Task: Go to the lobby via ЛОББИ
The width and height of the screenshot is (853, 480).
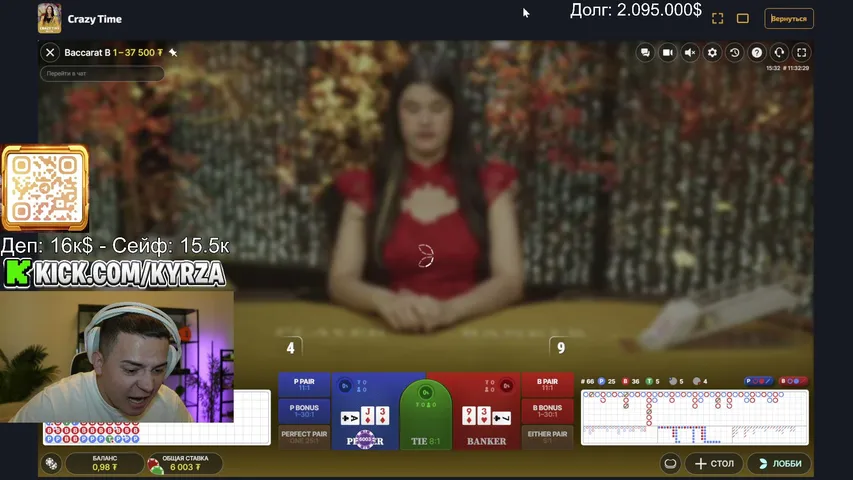Action: point(780,464)
